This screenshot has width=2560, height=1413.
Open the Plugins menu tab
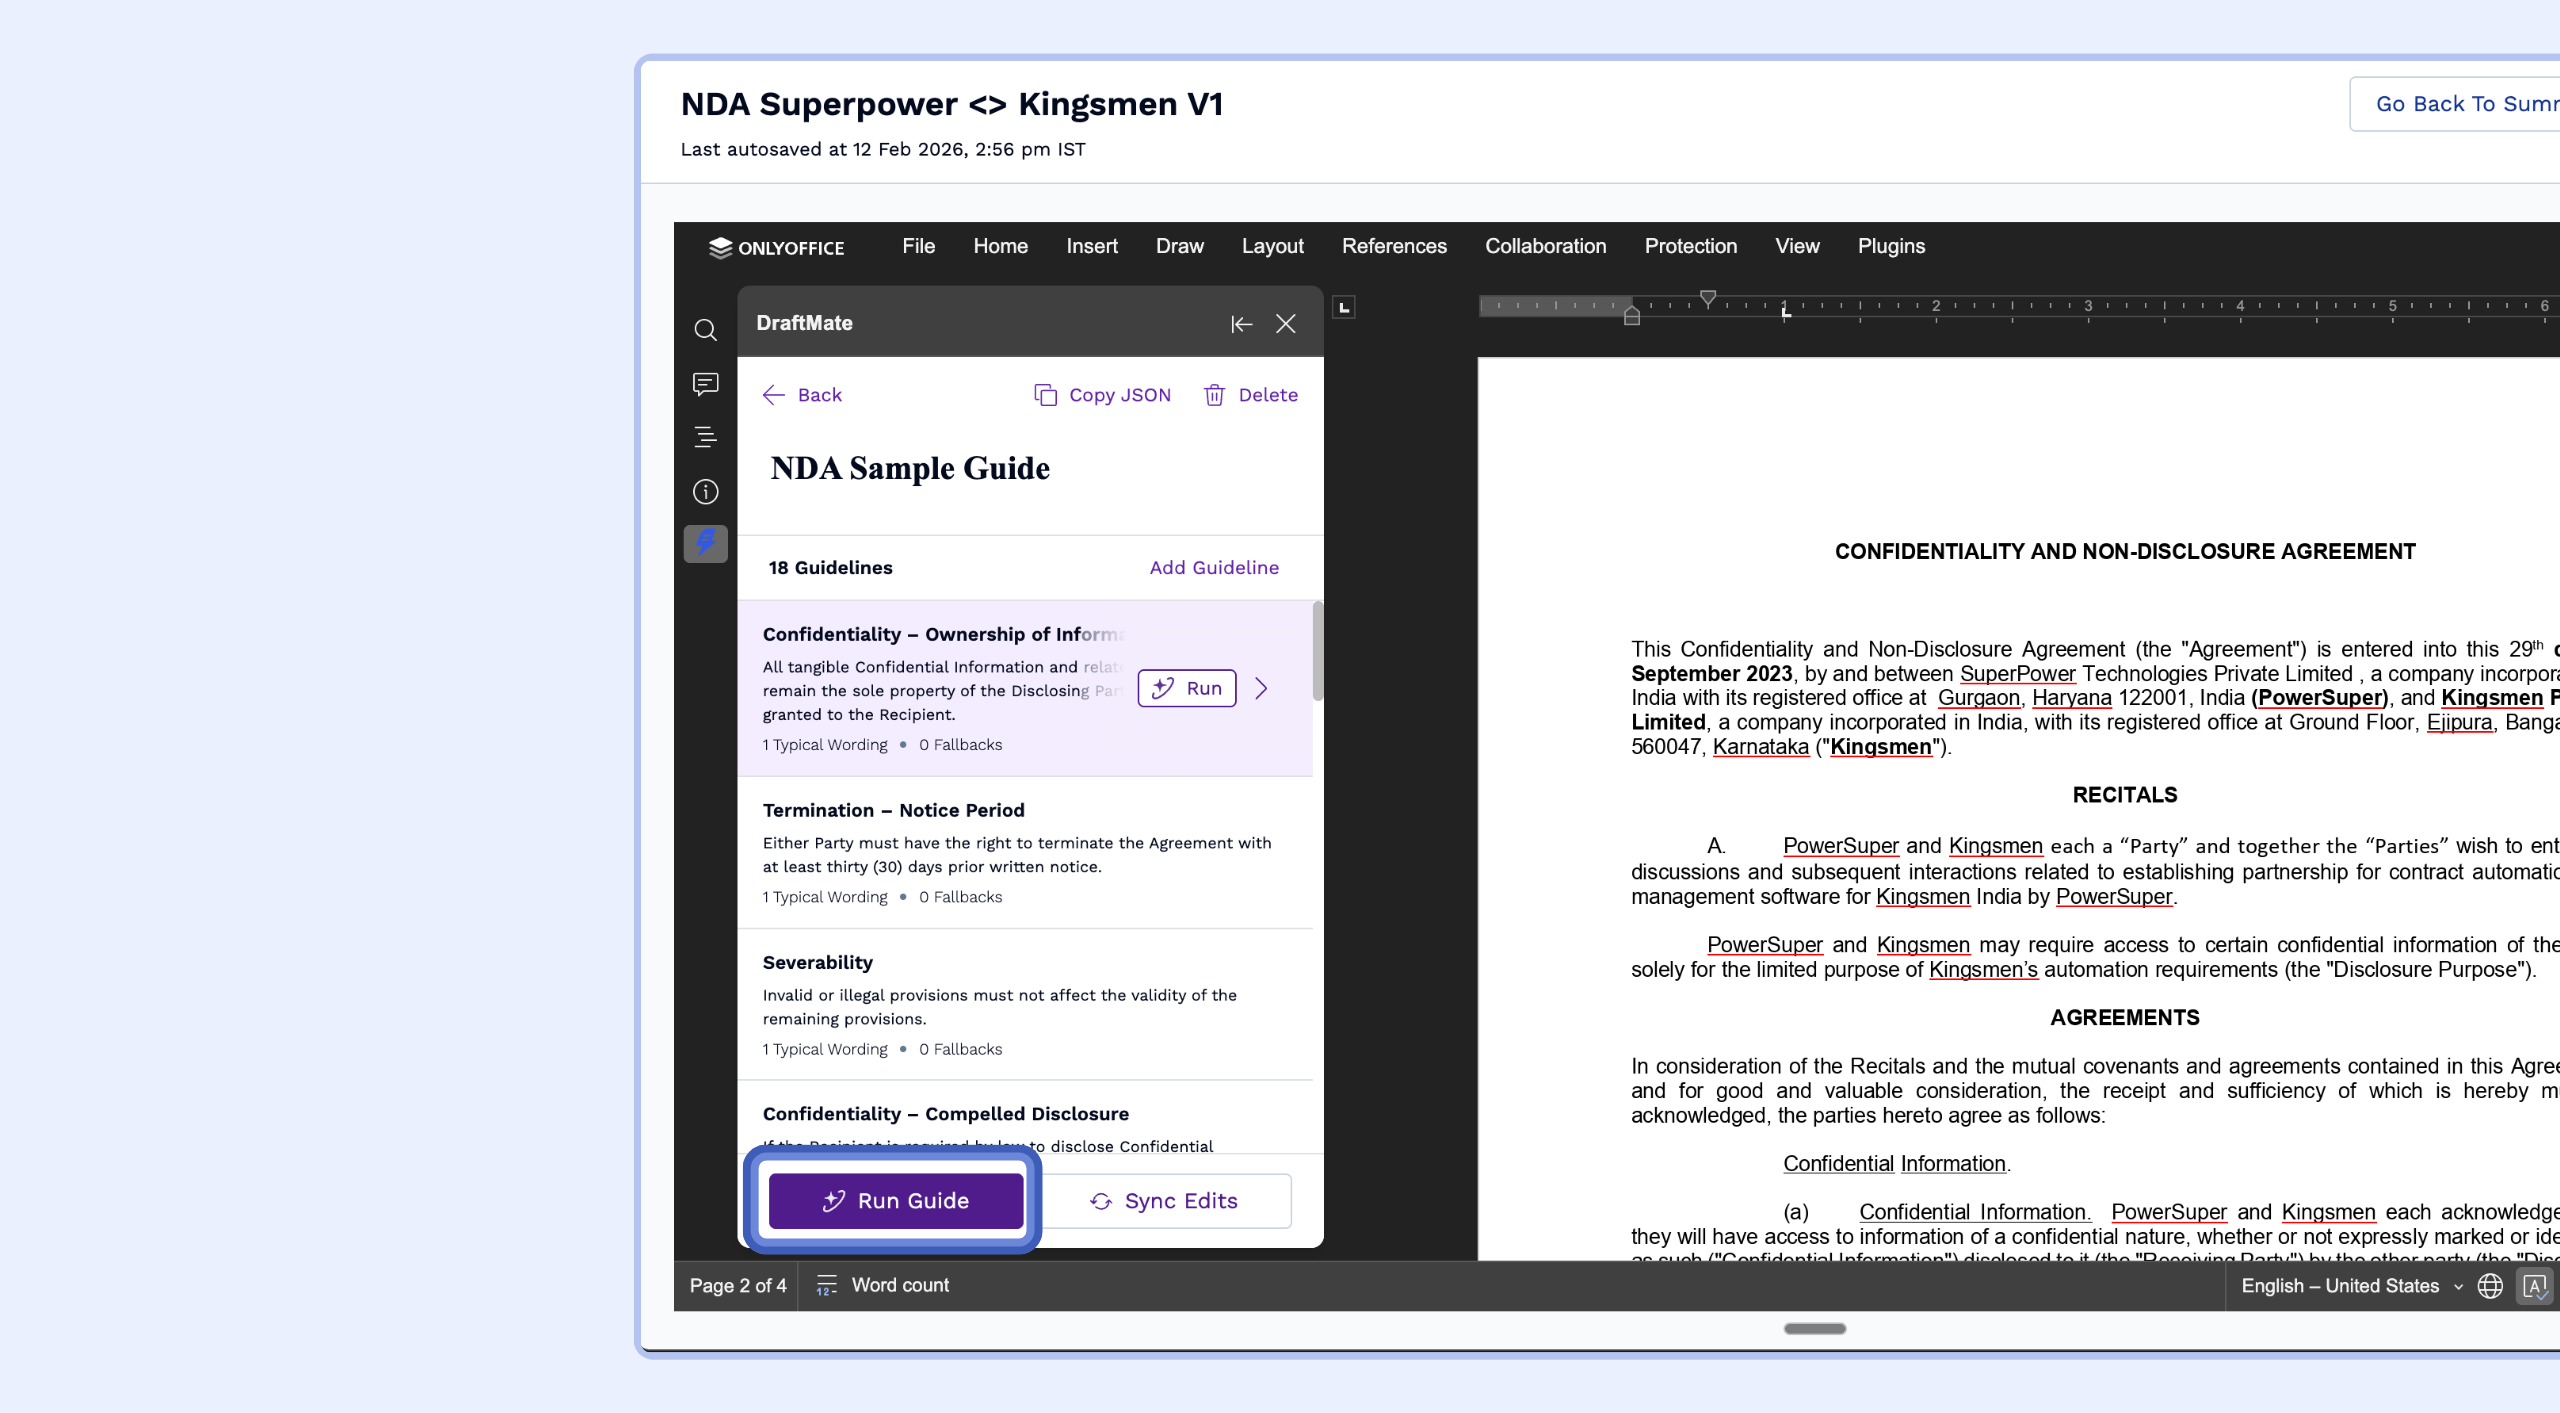1891,246
